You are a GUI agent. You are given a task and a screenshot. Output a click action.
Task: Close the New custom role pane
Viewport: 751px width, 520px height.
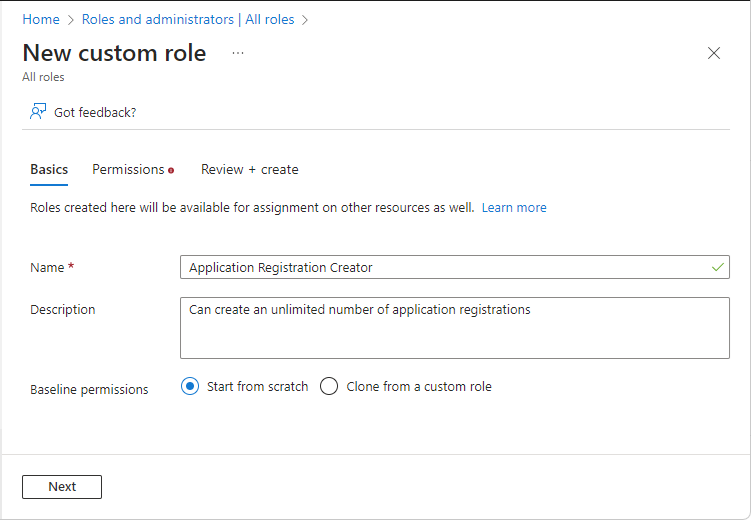pos(714,54)
